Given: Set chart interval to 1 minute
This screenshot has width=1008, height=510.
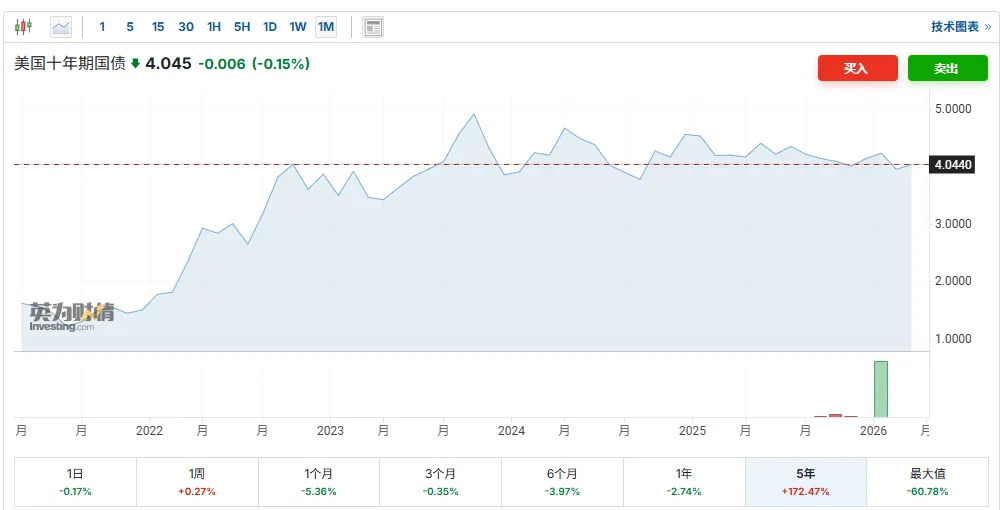Looking at the screenshot, I should click(x=102, y=27).
